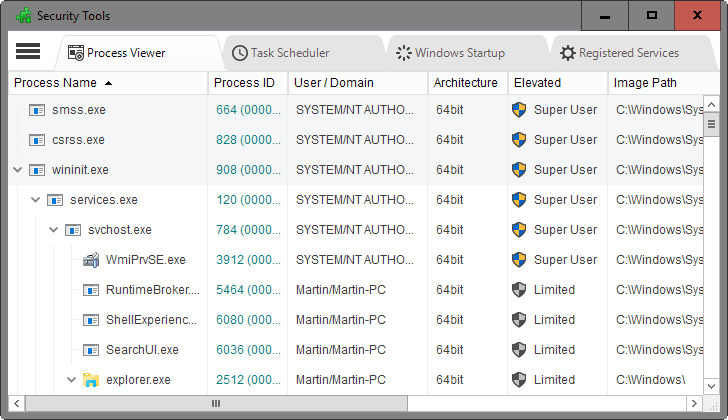Screen dimensions: 728x420
Task: Click the Registered Services gear icon
Action: pos(567,53)
